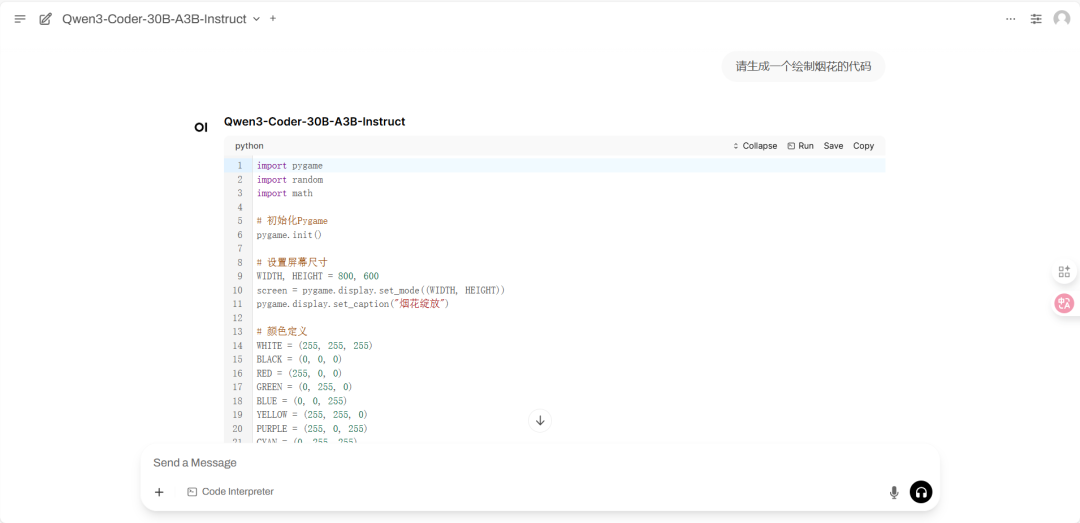1080x523 pixels.
Task: Click line number 1 in gutter
Action: (x=240, y=166)
